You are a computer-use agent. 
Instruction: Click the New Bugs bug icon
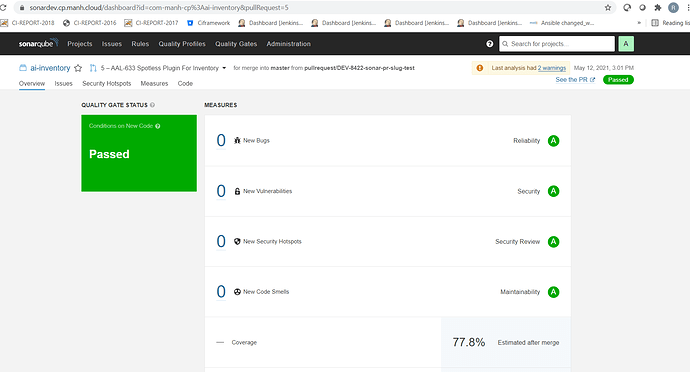point(237,140)
